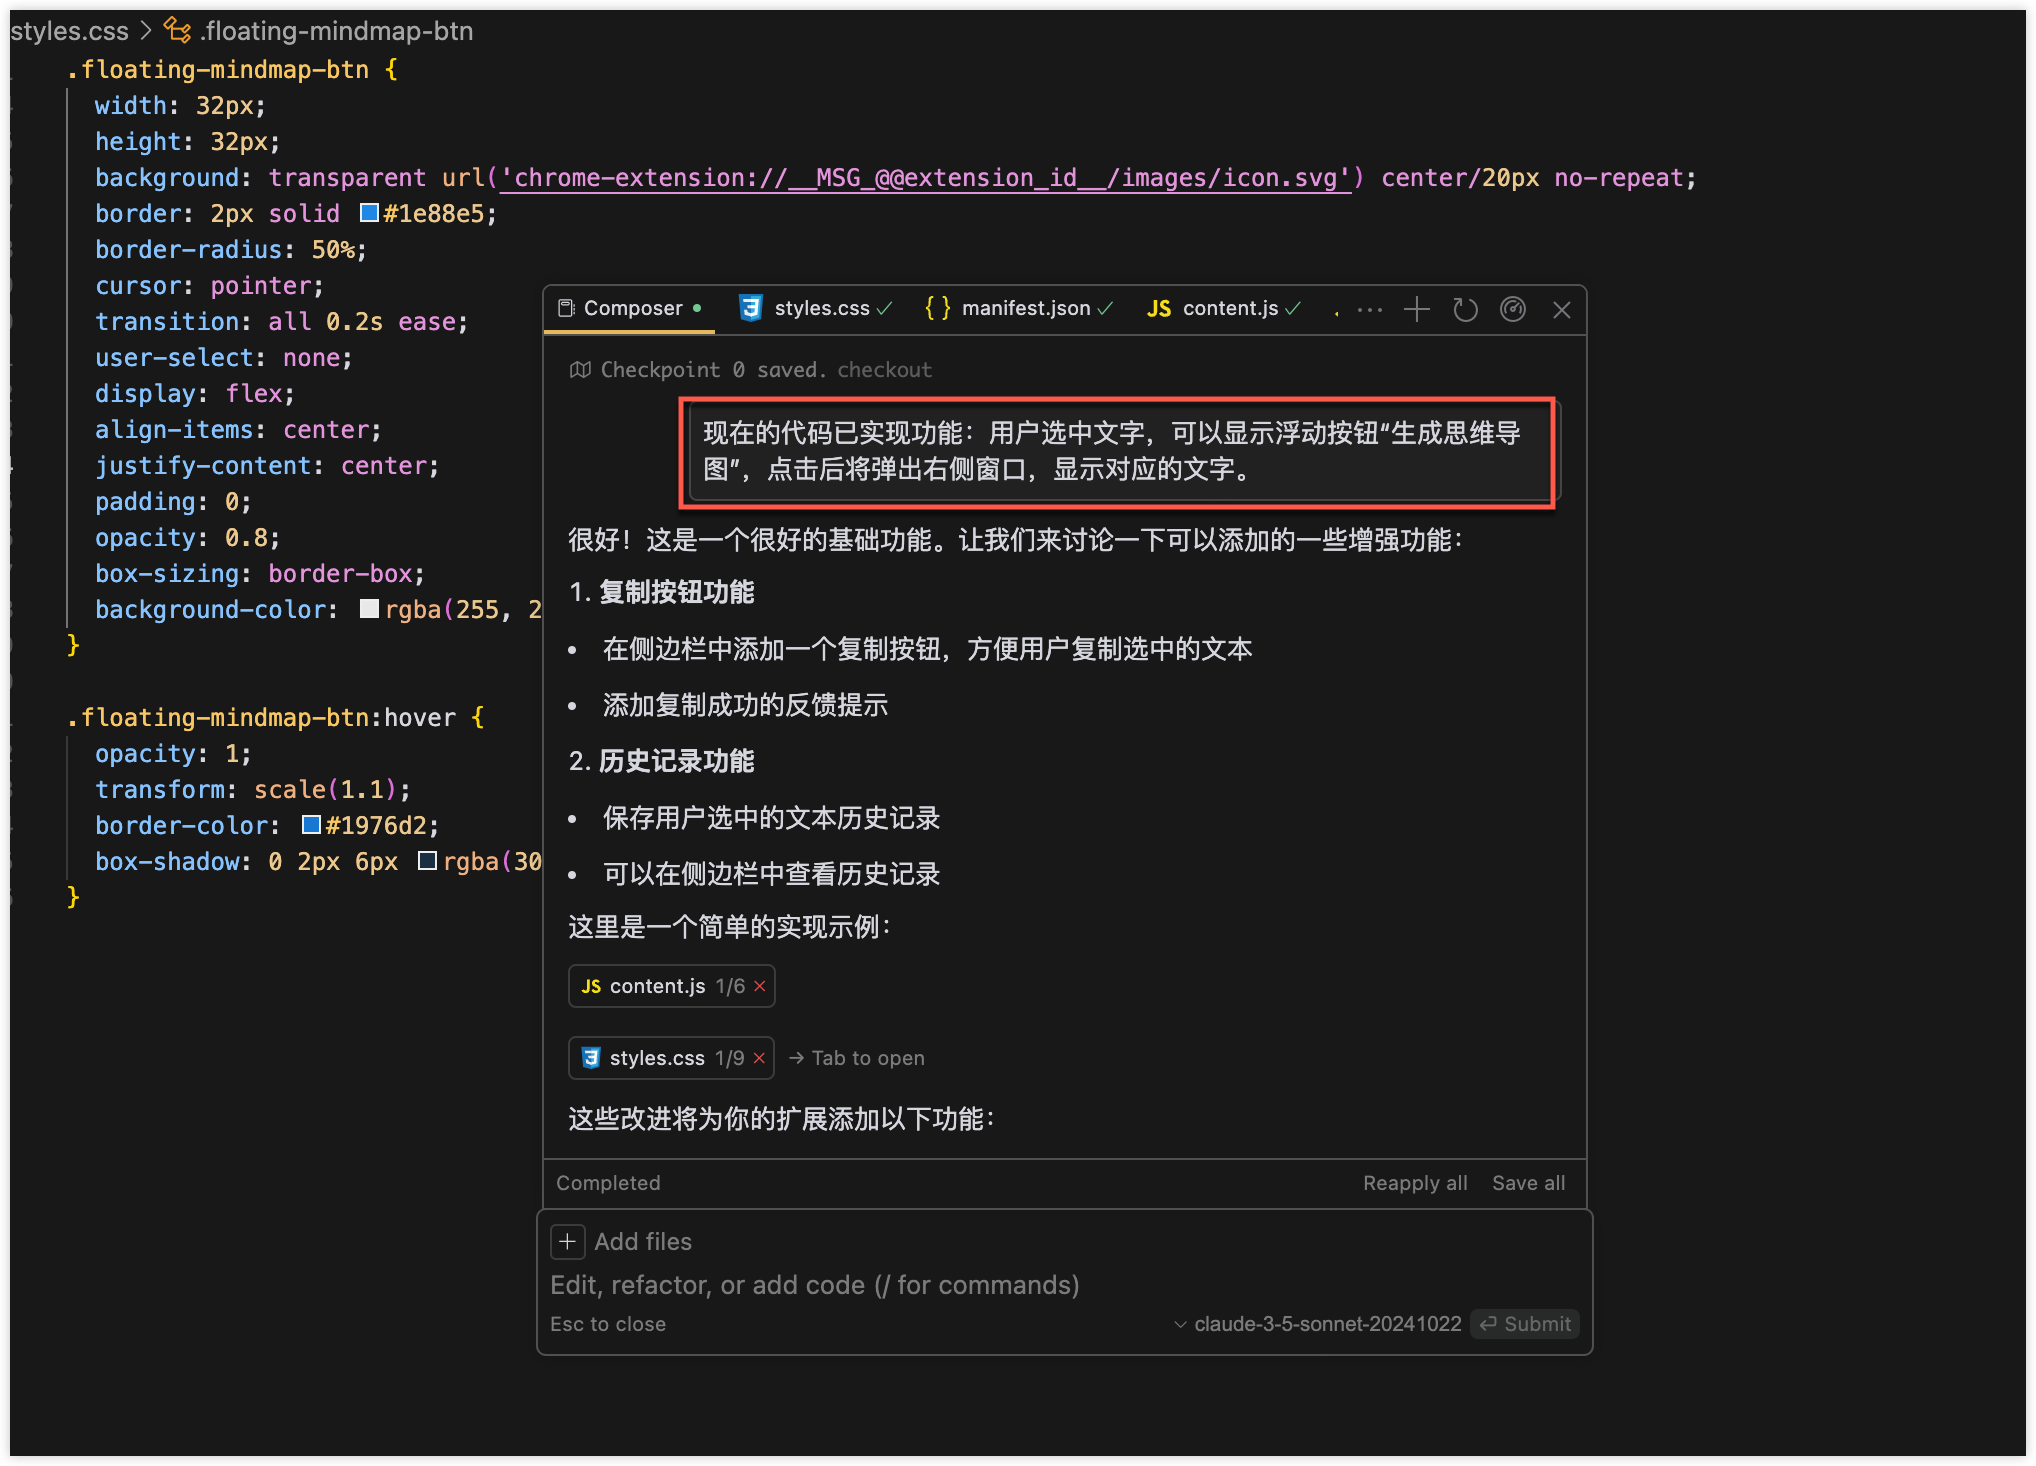
Task: Click the reset history circular arrow icon
Action: pos(1465,309)
